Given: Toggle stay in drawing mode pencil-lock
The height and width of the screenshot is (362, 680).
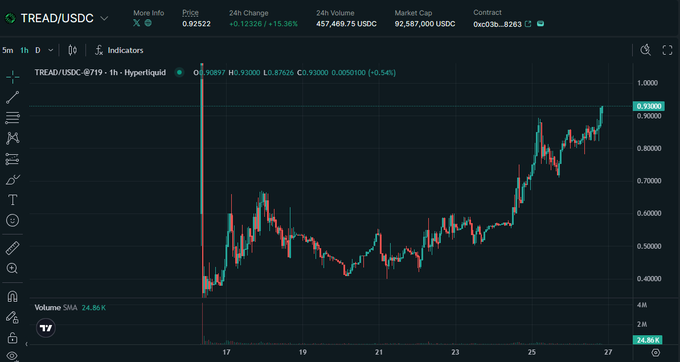Looking at the screenshot, I should pos(13,317).
